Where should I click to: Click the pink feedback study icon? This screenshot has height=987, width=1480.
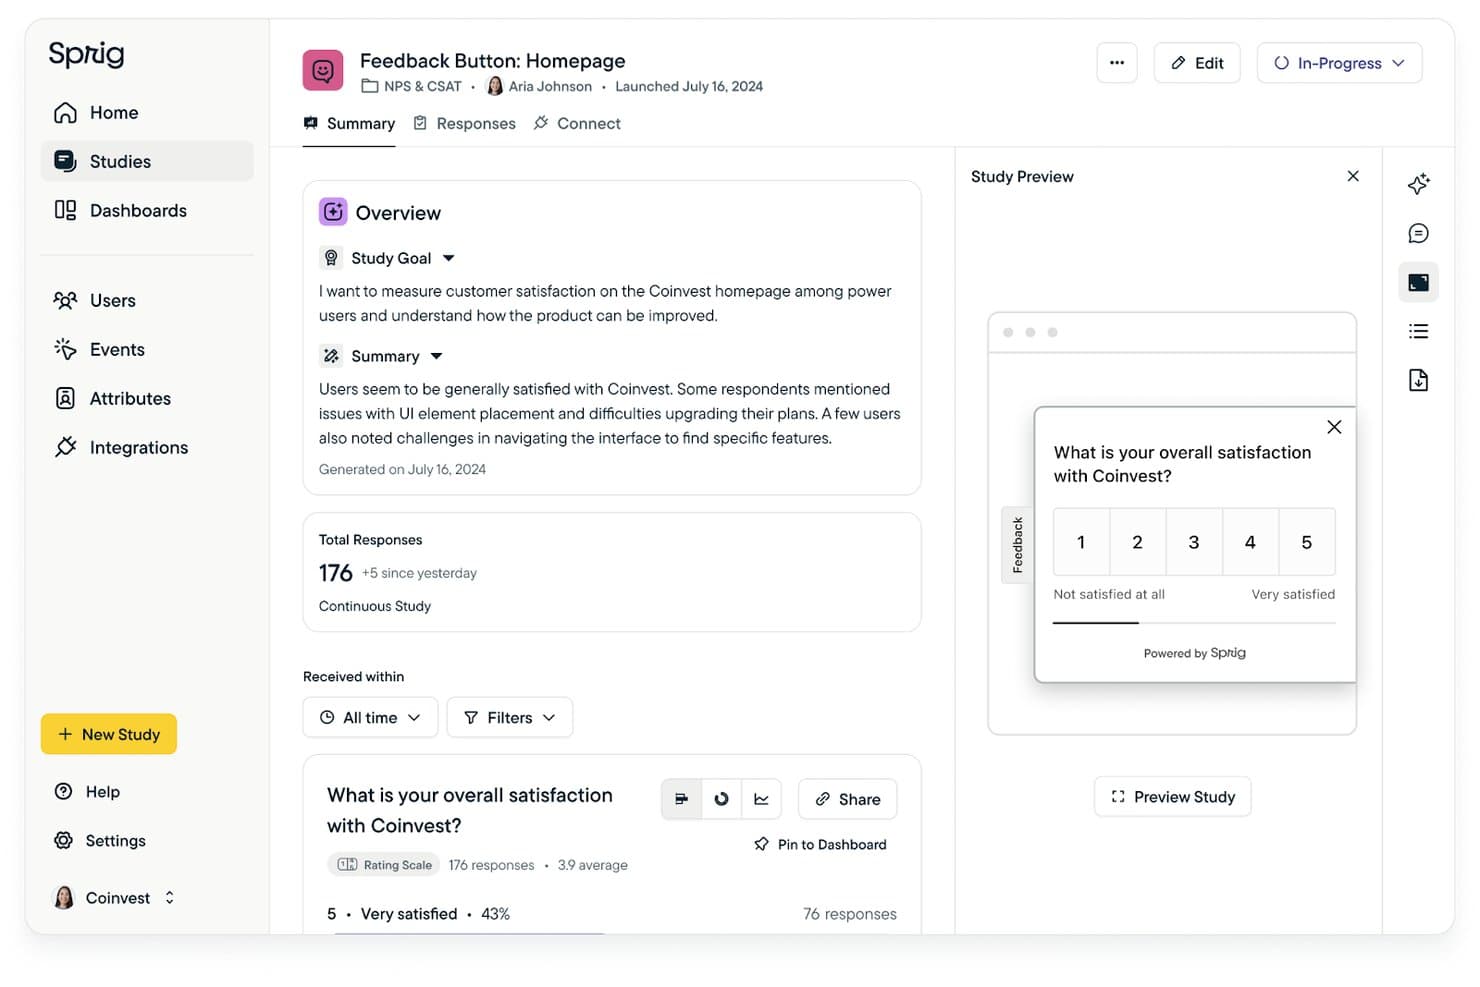tap(323, 70)
